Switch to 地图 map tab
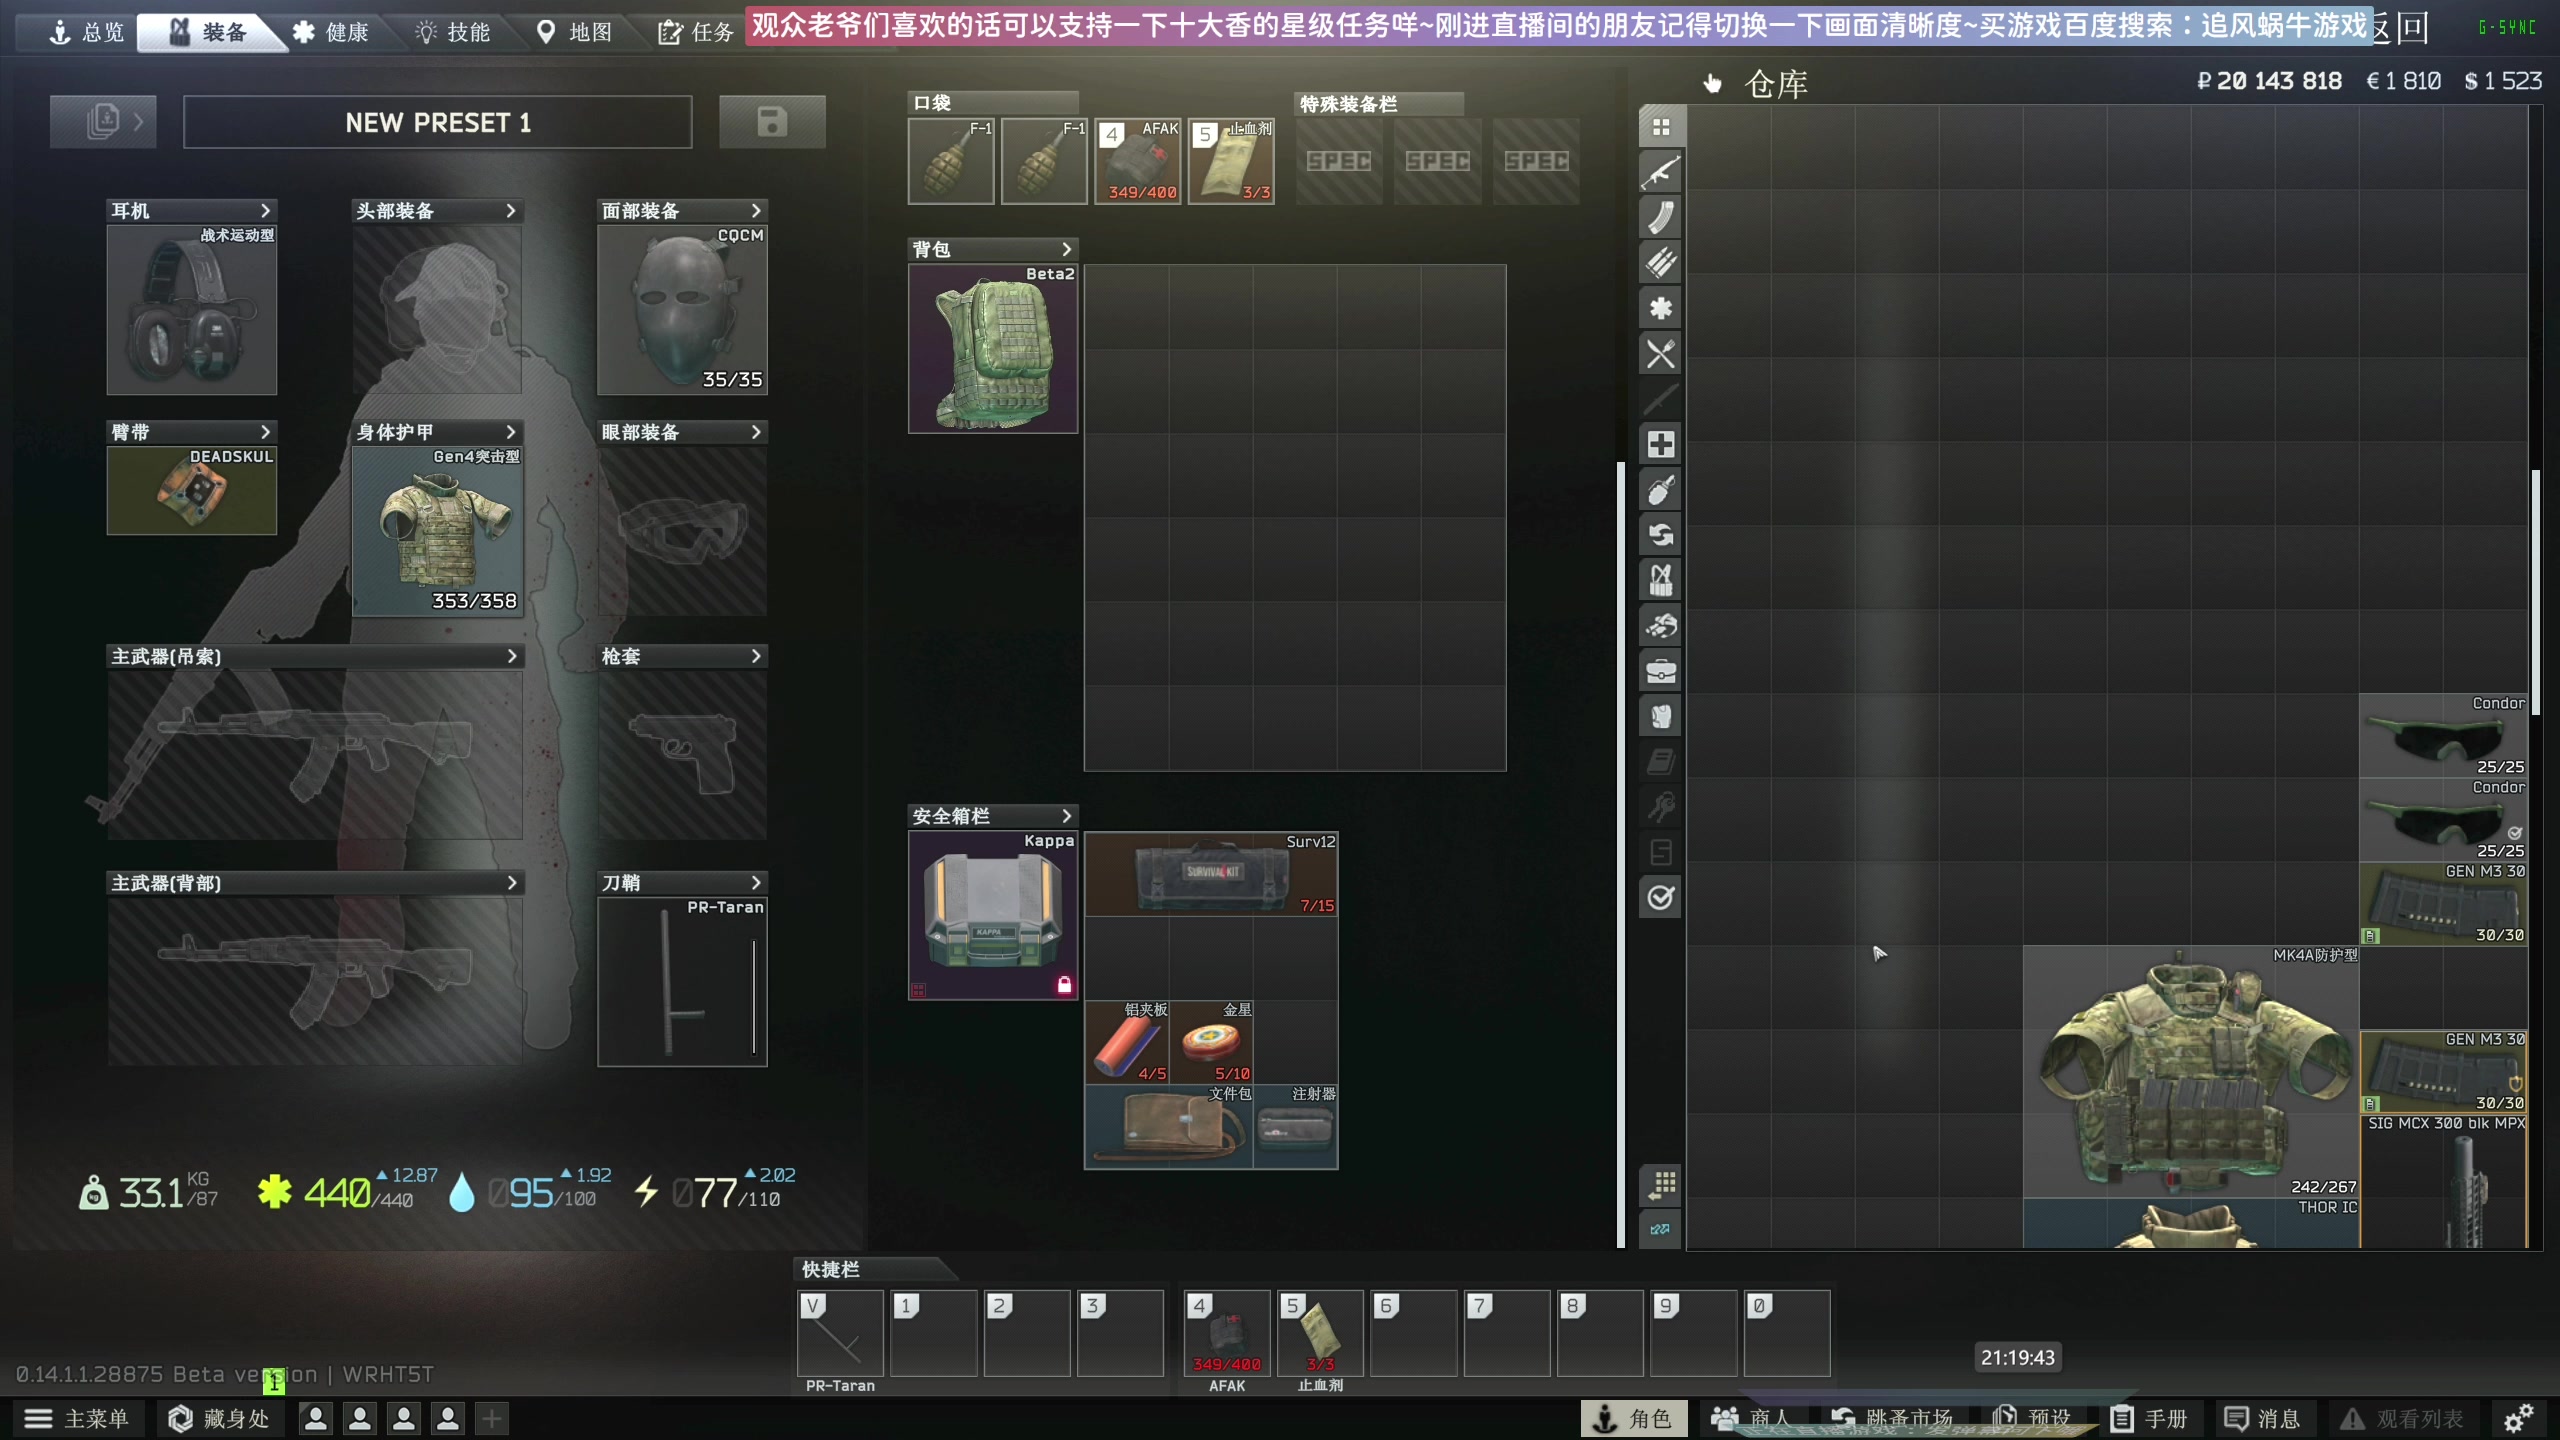 (575, 32)
